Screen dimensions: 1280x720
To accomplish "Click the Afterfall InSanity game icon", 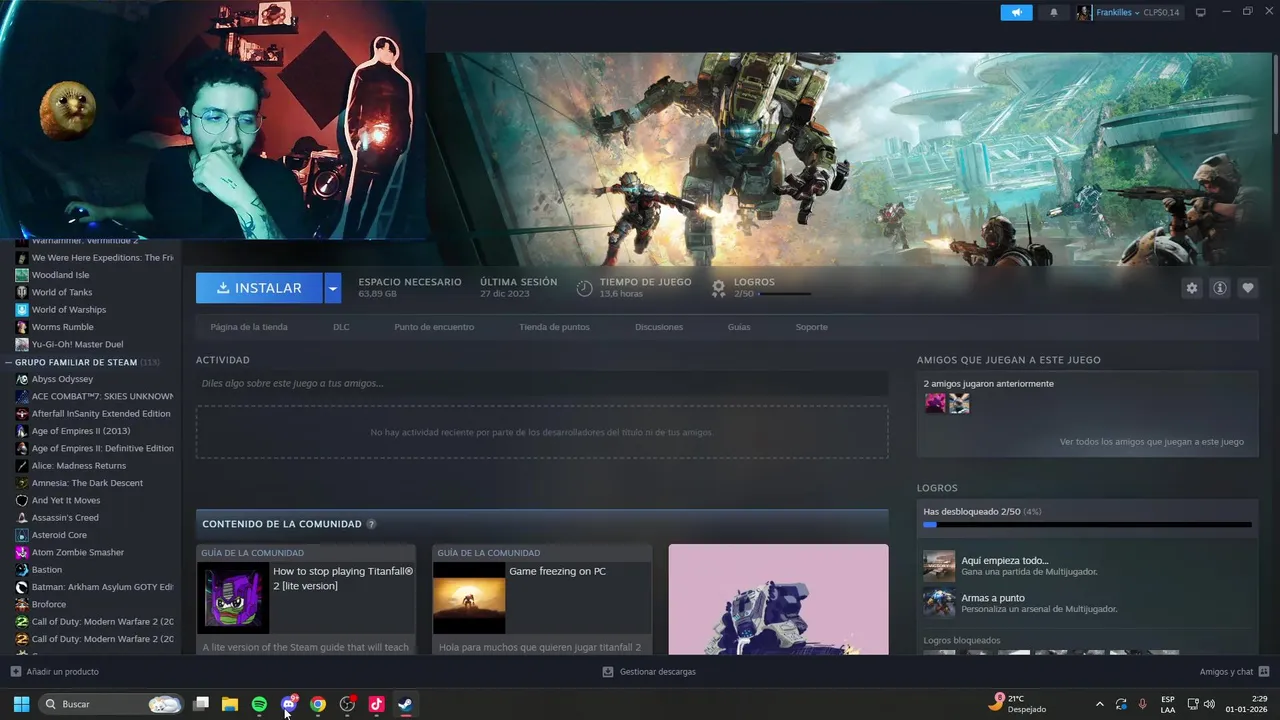I will 22,414.
